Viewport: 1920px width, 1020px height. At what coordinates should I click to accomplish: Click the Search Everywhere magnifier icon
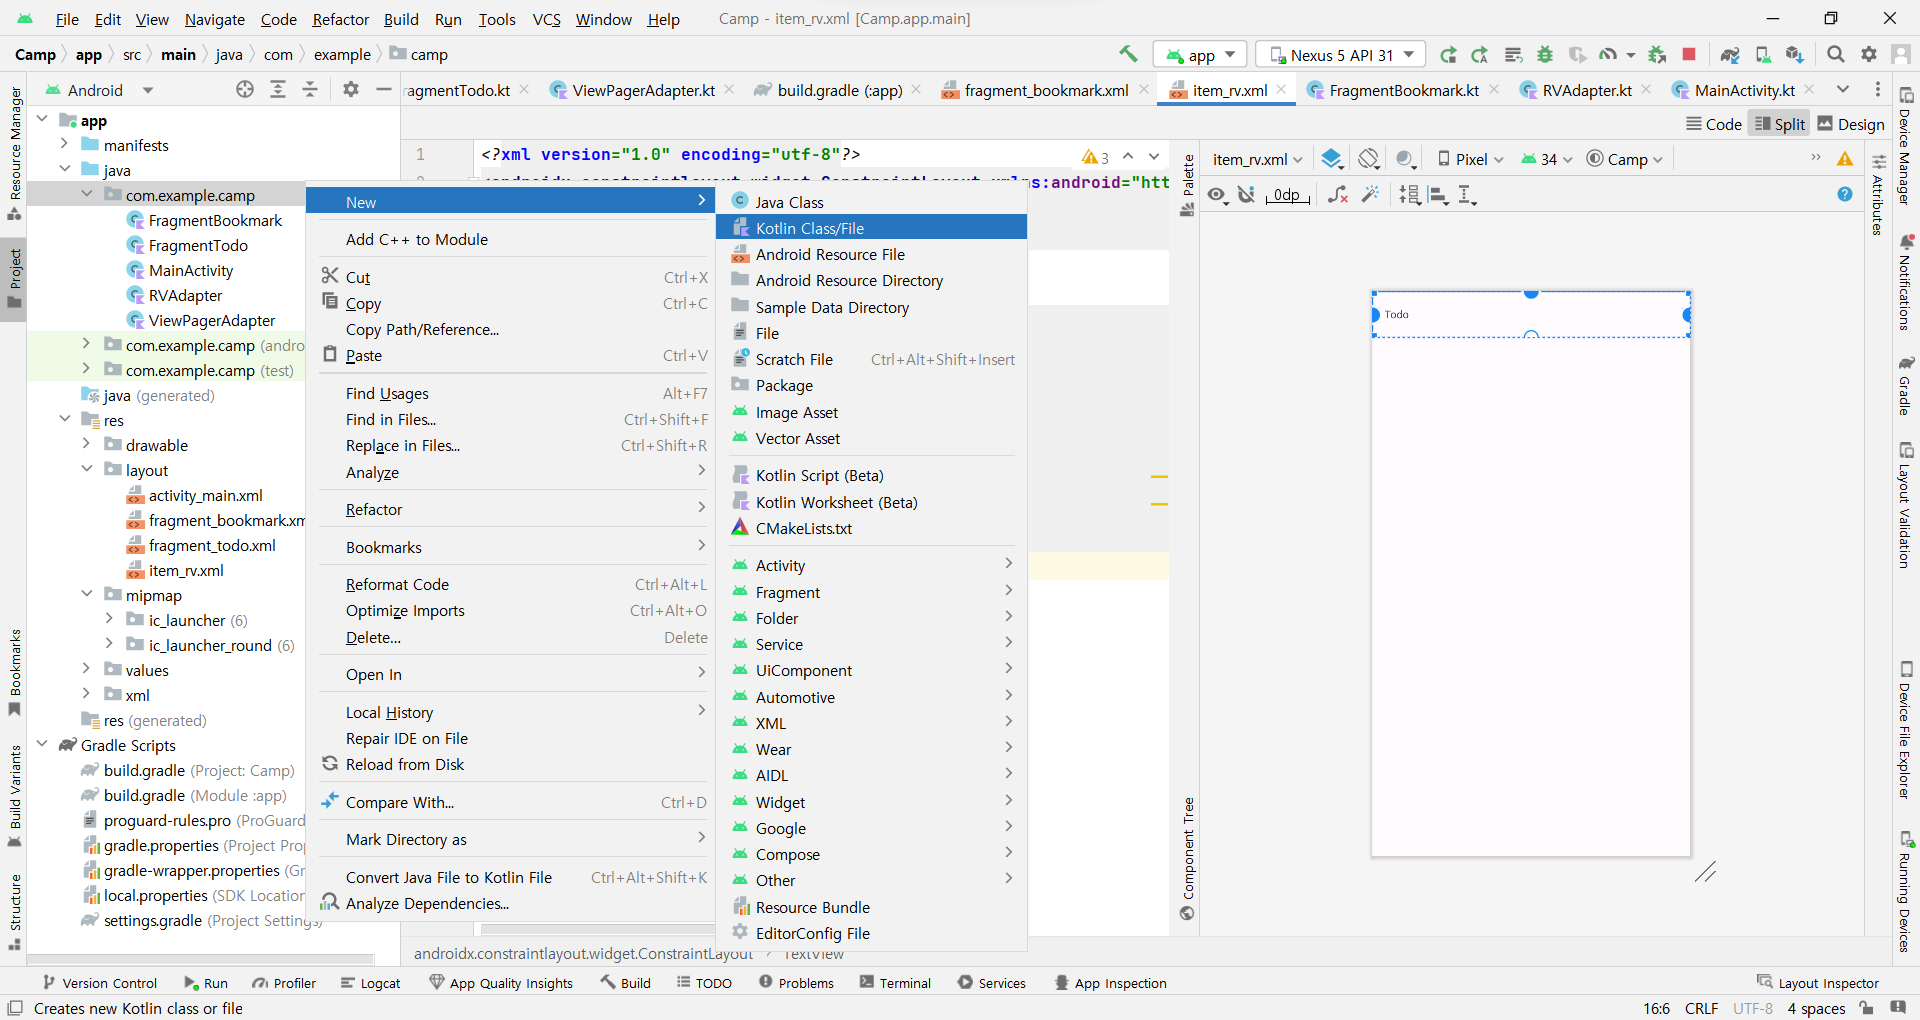pos(1836,54)
